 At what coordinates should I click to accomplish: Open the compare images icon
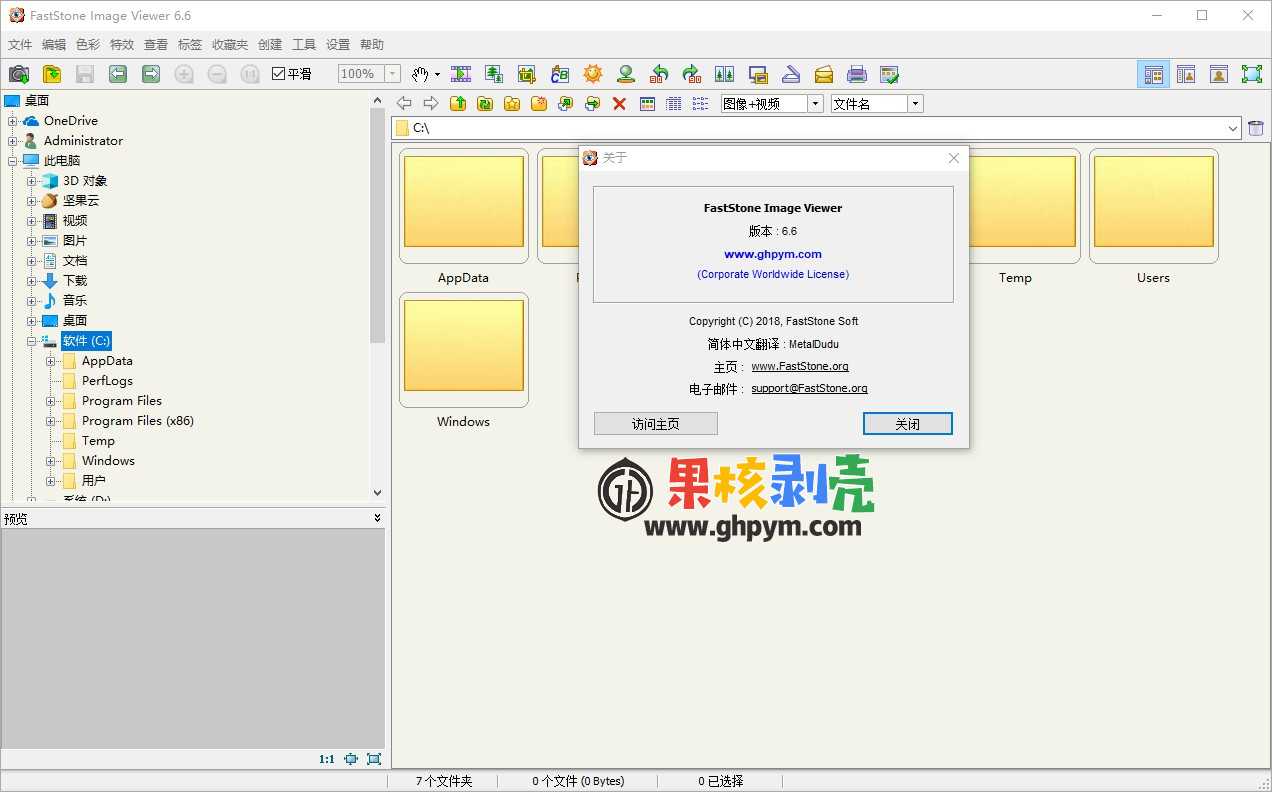pyautogui.click(x=725, y=74)
